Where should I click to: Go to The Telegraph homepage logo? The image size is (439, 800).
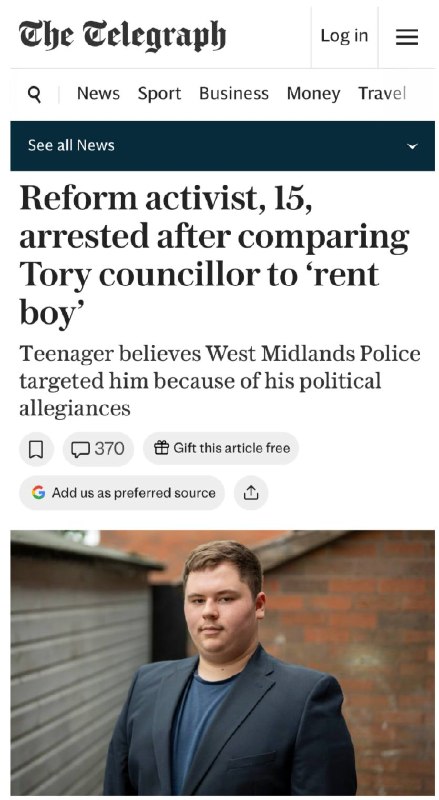[122, 36]
